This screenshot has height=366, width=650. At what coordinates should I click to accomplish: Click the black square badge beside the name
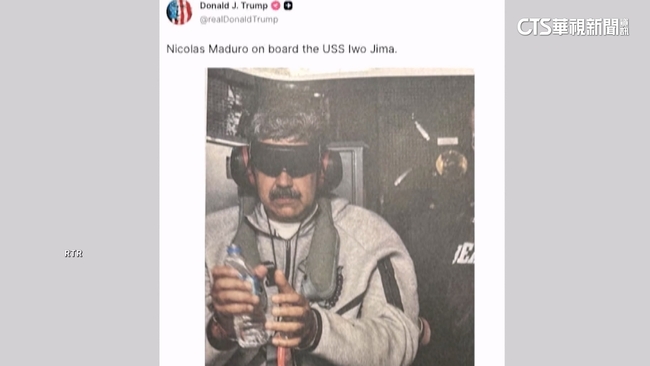pyautogui.click(x=288, y=5)
